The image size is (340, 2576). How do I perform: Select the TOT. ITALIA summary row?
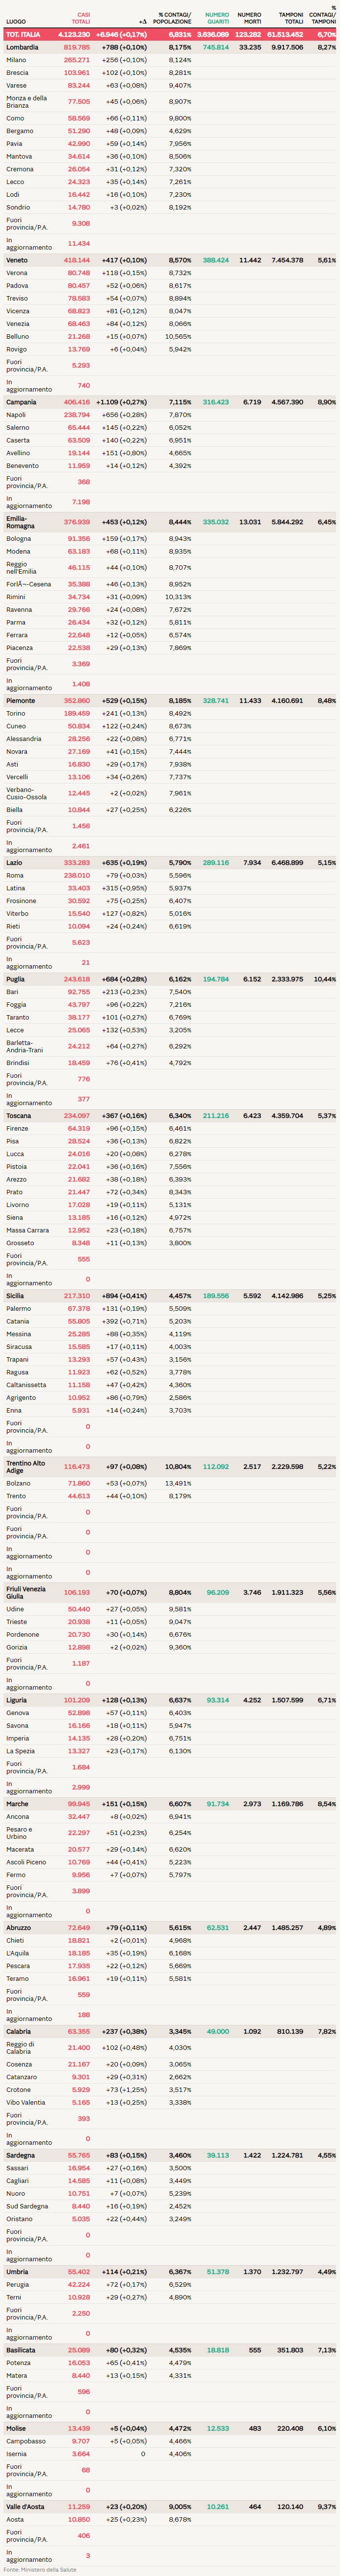coord(24,34)
